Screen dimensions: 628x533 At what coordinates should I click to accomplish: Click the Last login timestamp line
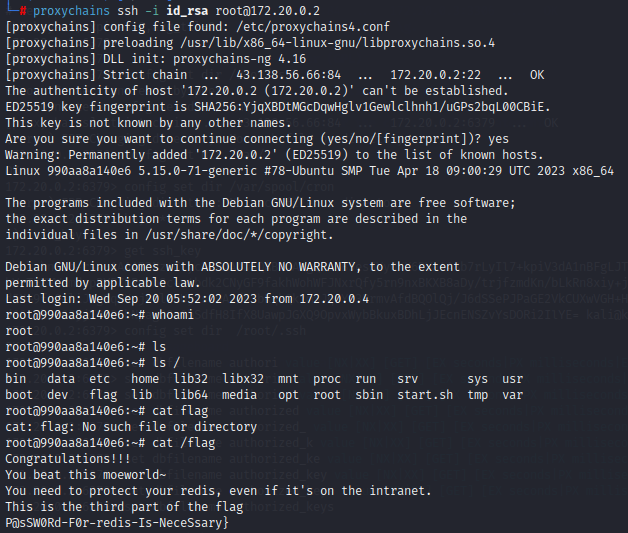click(187, 299)
